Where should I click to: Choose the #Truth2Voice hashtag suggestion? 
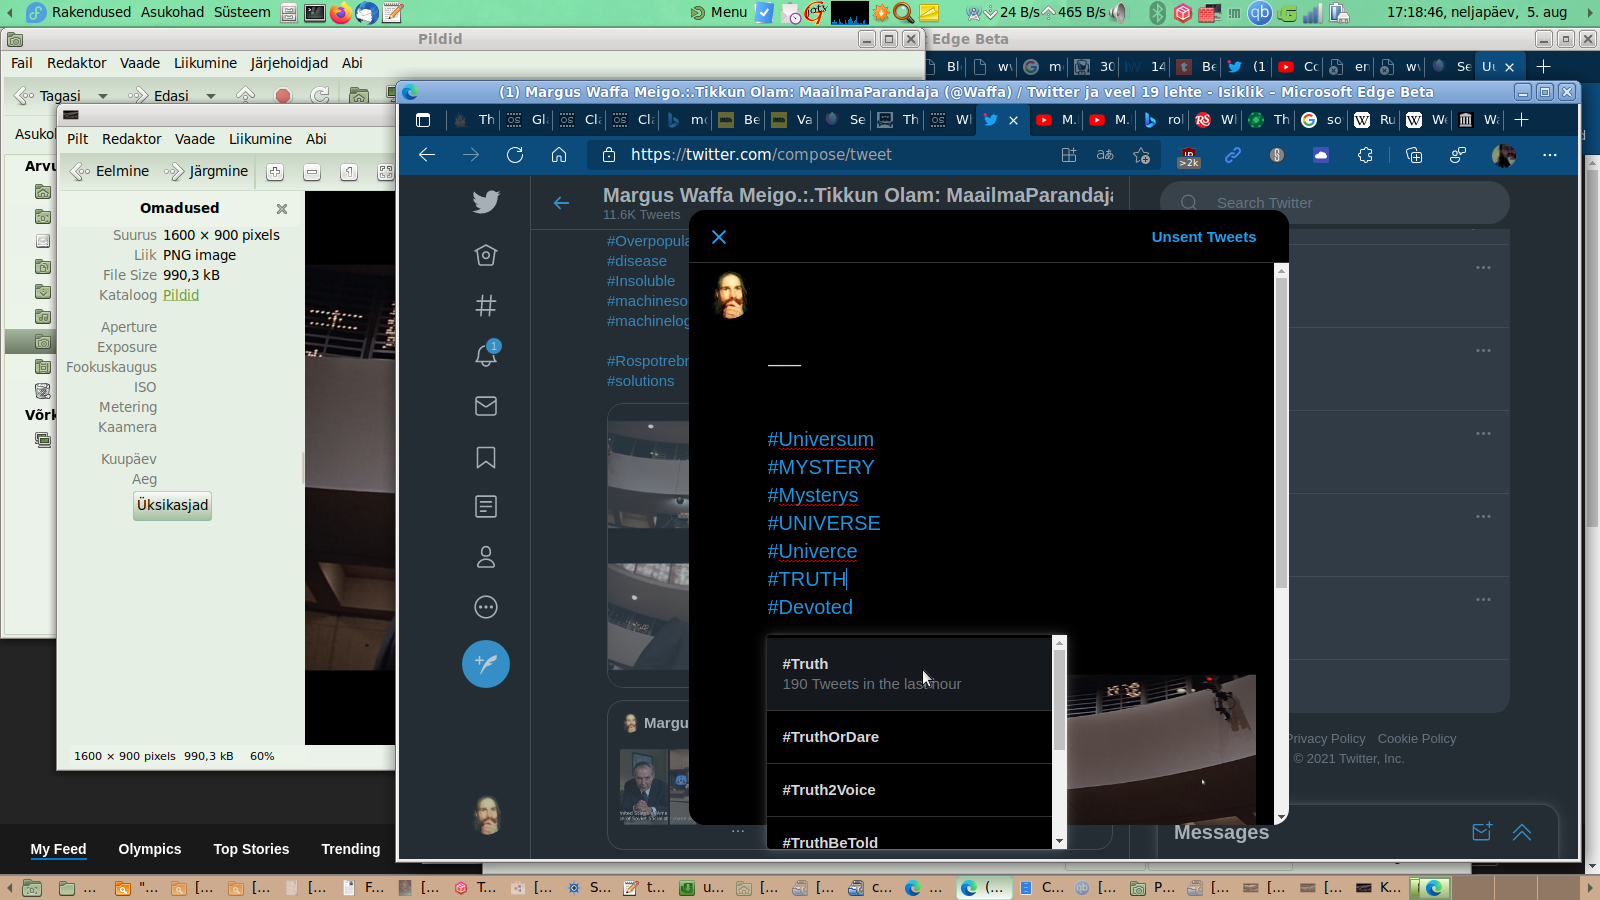pyautogui.click(x=909, y=790)
